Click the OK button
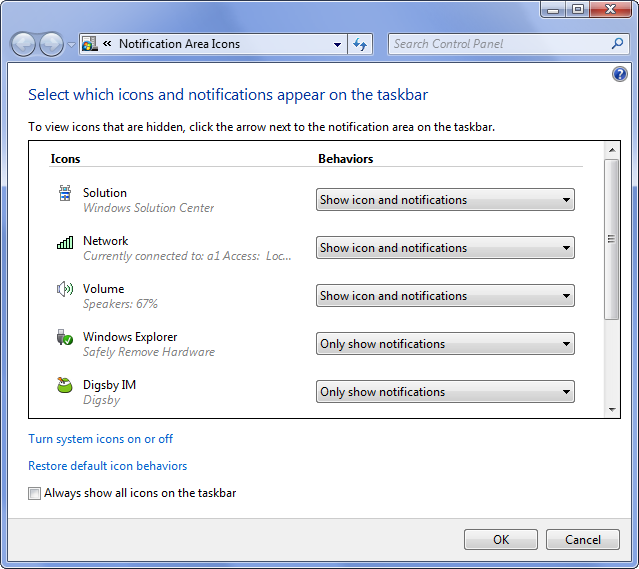 pyautogui.click(x=501, y=540)
